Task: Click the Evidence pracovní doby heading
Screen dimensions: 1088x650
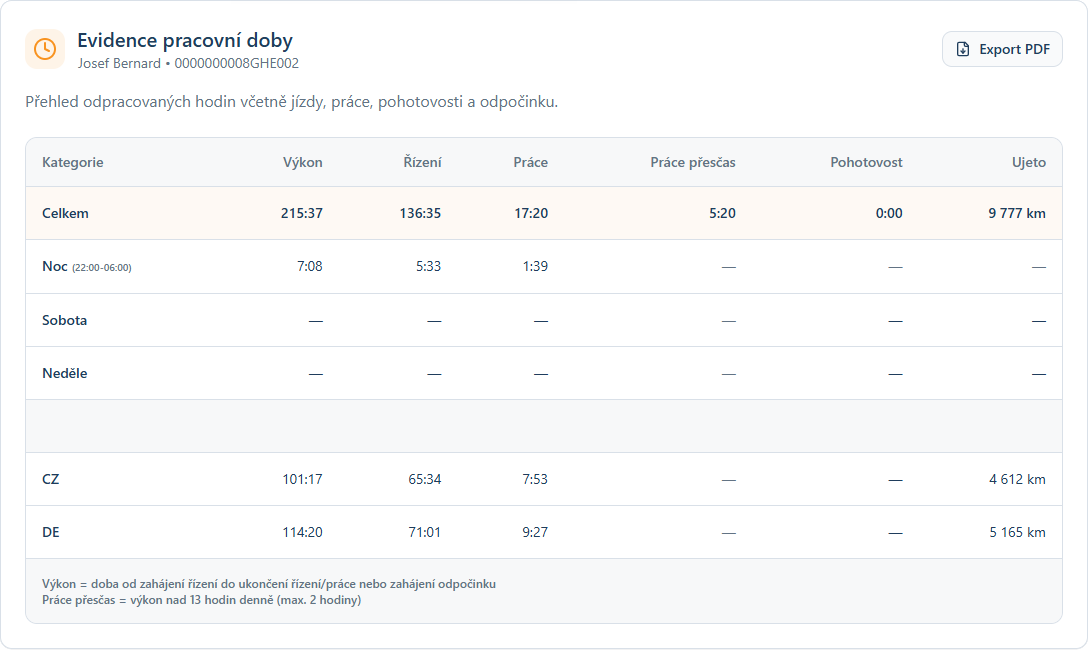Action: coord(185,41)
